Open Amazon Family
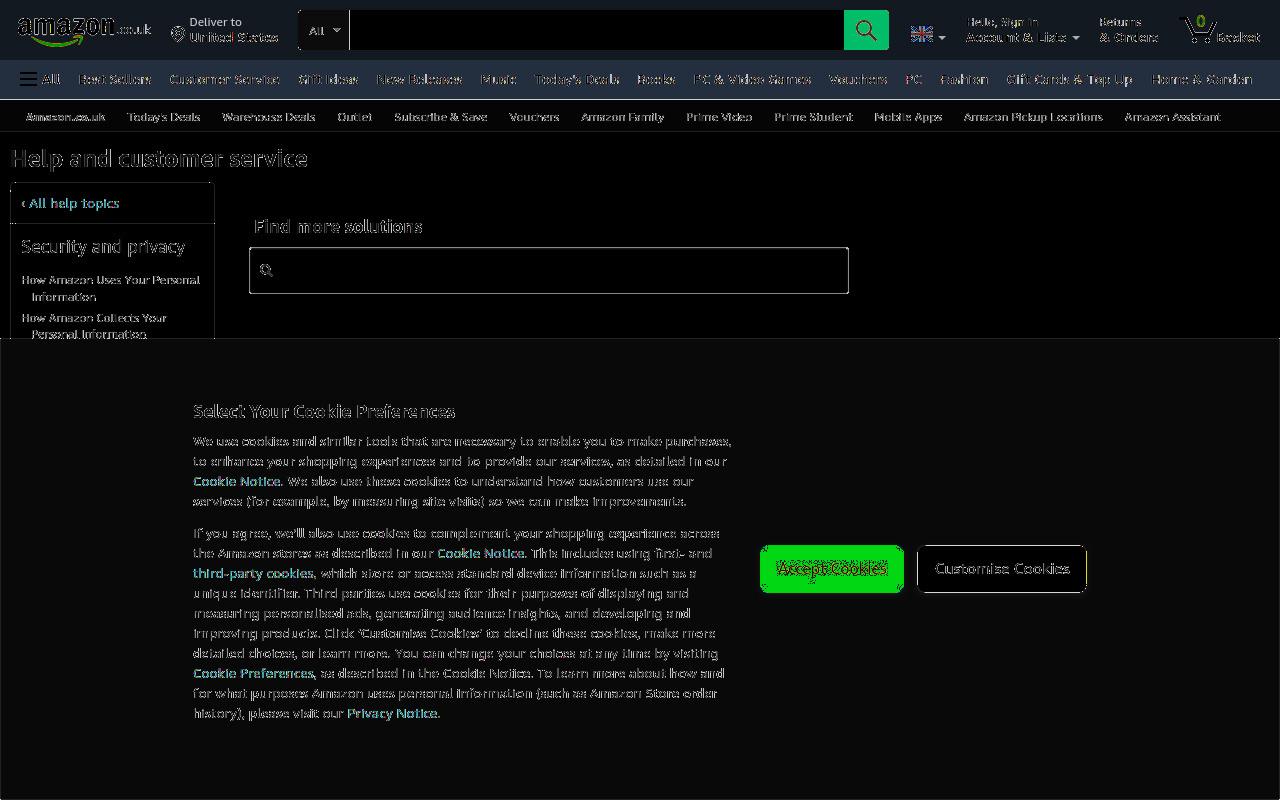 (x=622, y=117)
